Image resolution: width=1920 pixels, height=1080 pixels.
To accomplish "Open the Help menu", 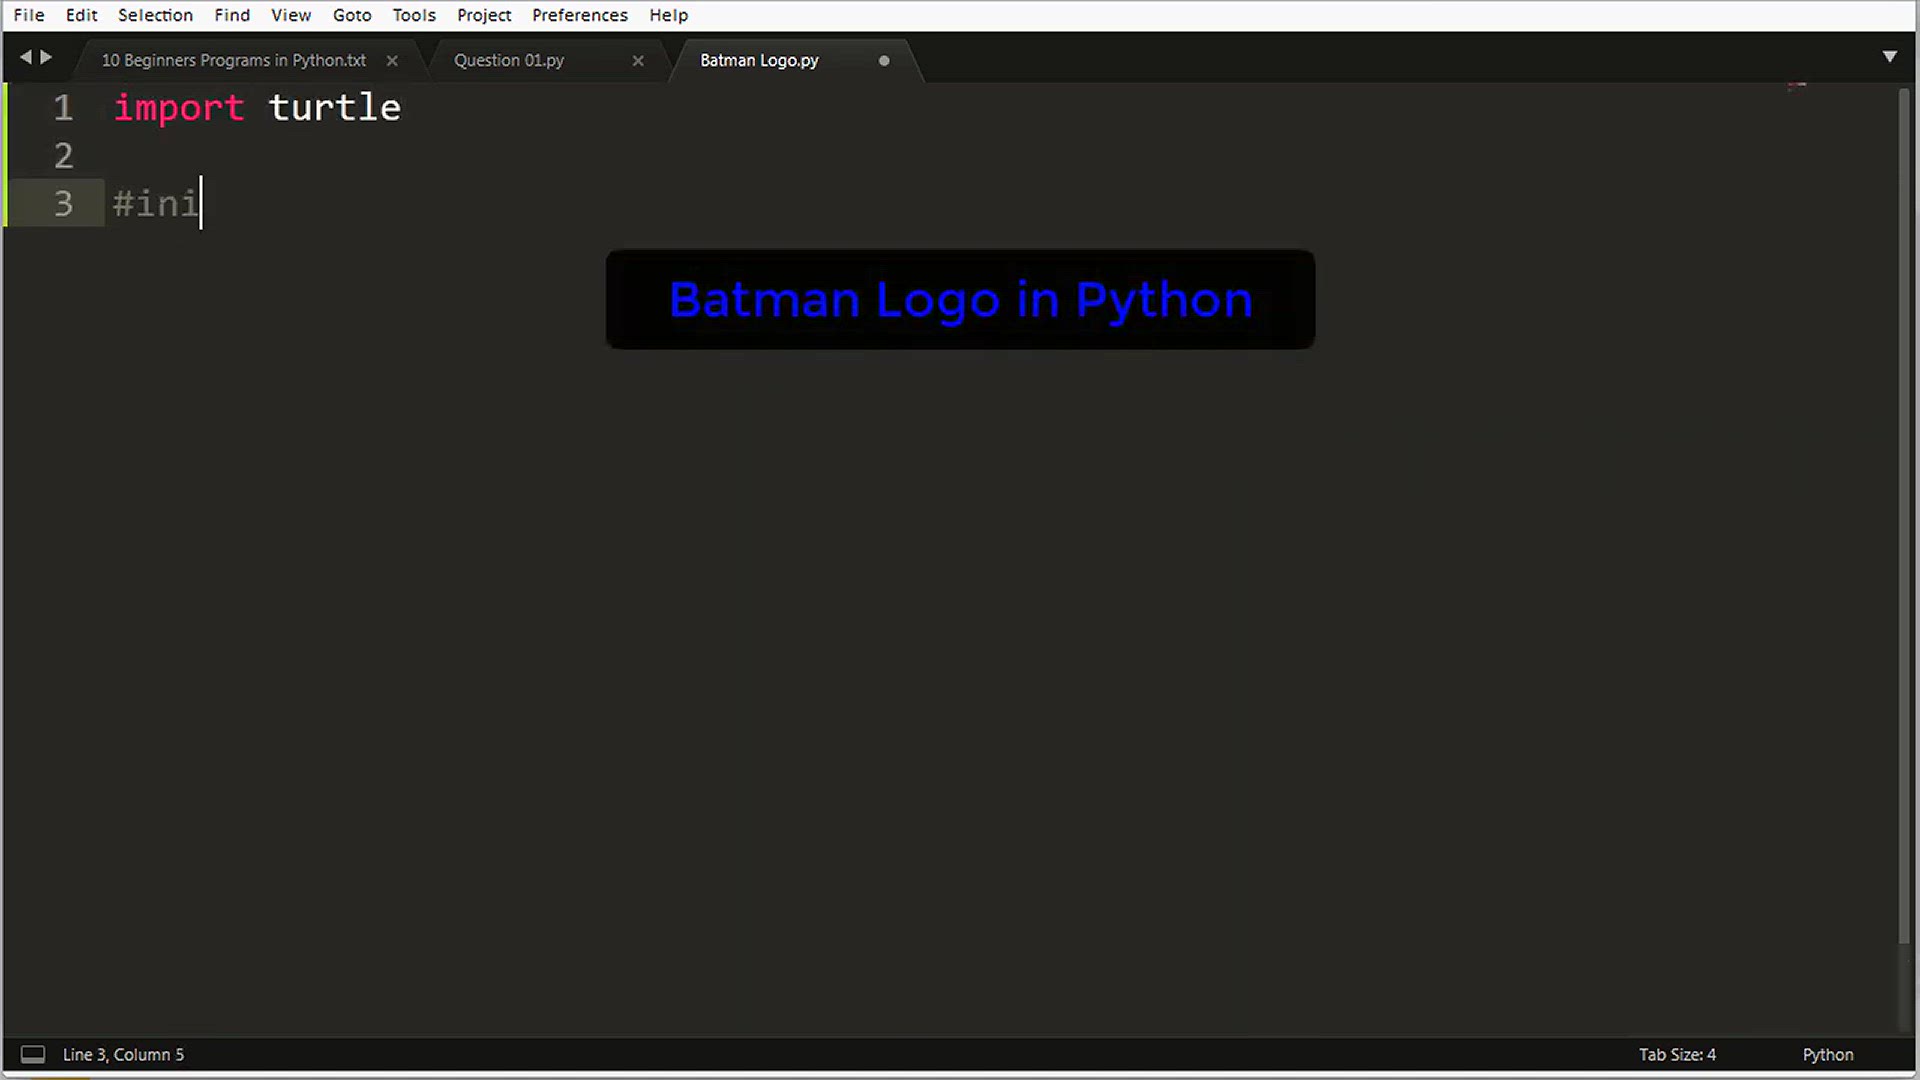I will pyautogui.click(x=669, y=15).
